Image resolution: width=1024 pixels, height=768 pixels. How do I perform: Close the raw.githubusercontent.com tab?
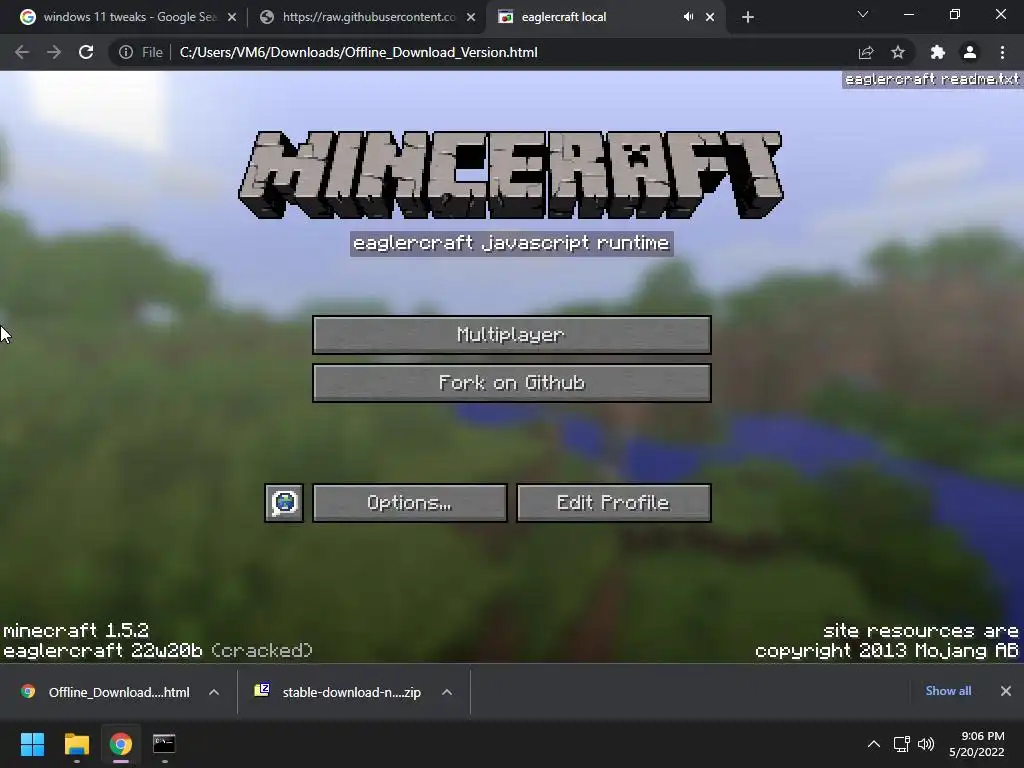click(x=471, y=17)
